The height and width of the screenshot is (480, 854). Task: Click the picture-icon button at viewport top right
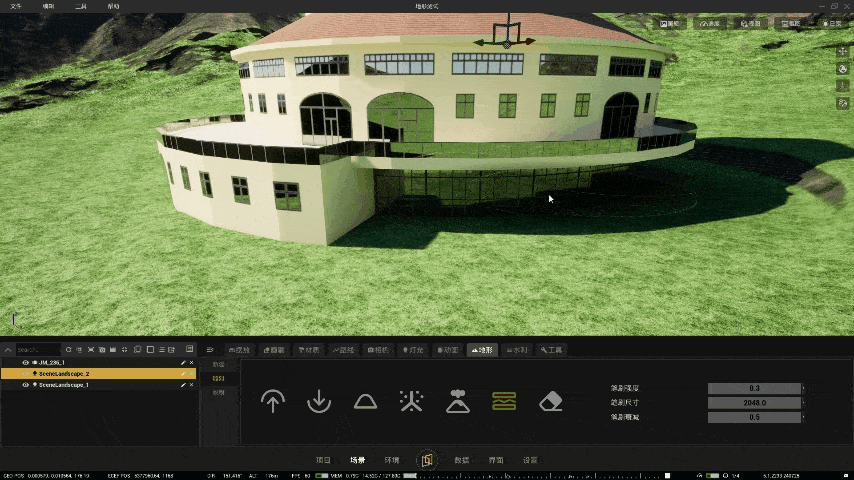669,23
